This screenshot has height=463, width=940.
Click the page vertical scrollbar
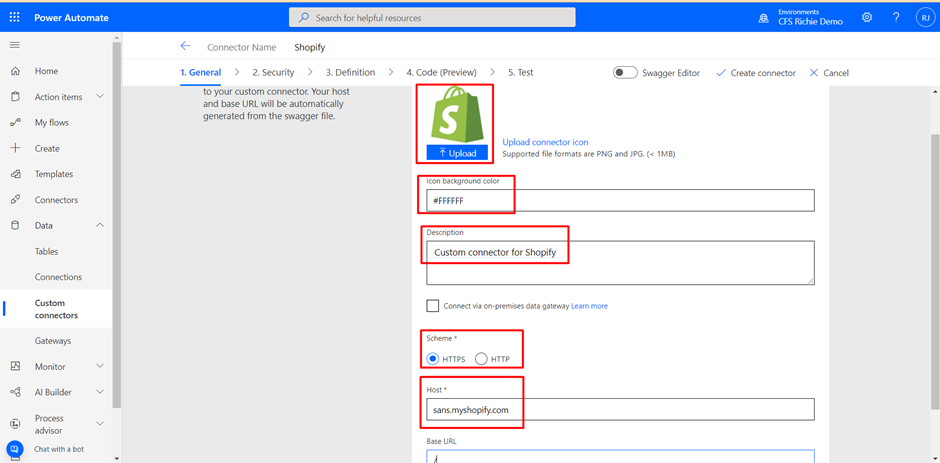tap(935, 270)
